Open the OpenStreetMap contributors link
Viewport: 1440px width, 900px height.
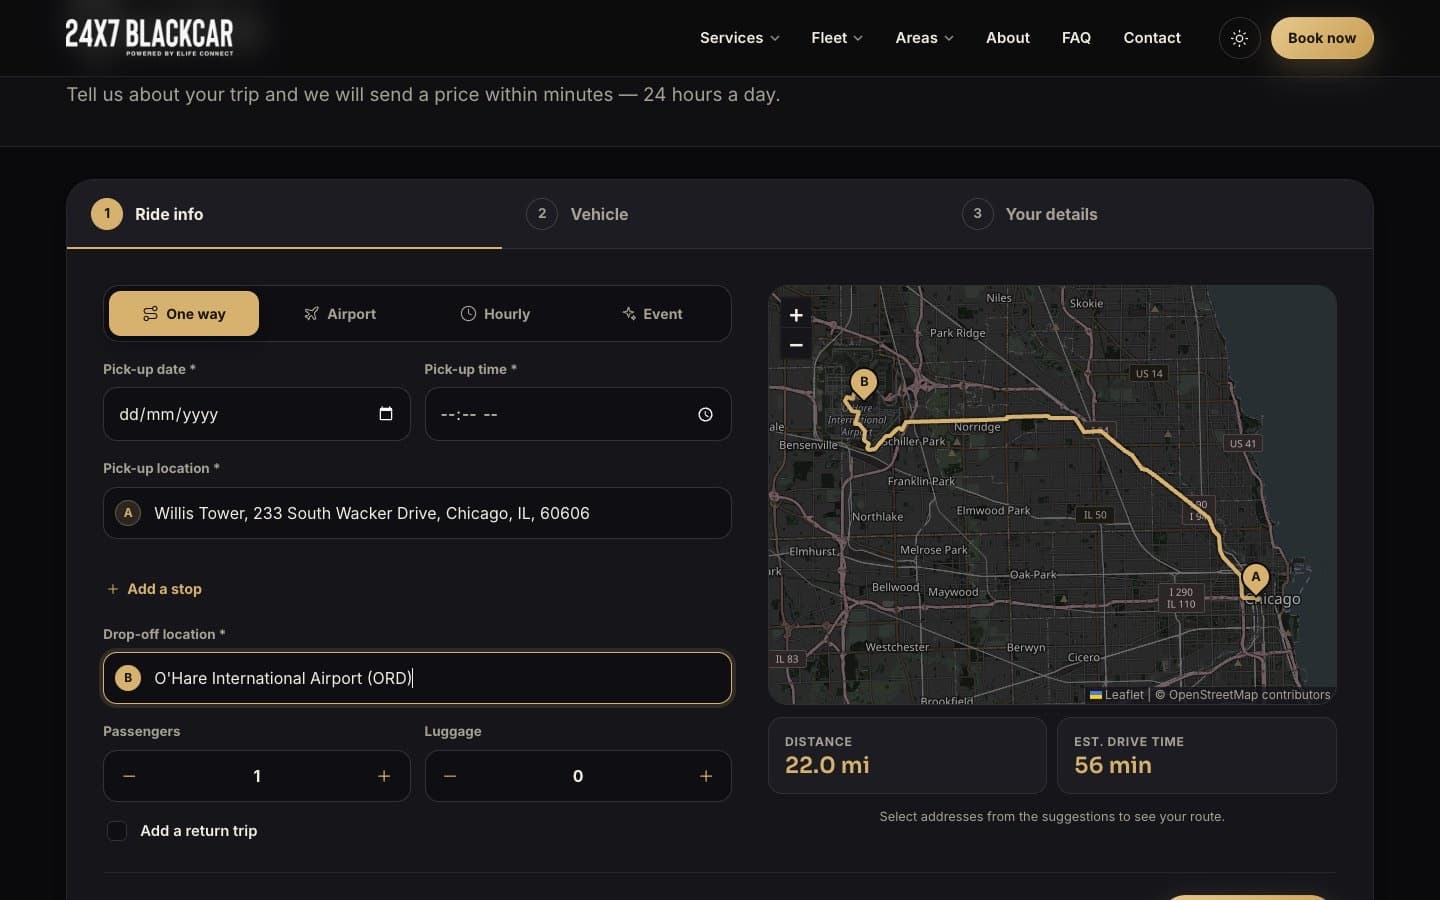click(1249, 695)
